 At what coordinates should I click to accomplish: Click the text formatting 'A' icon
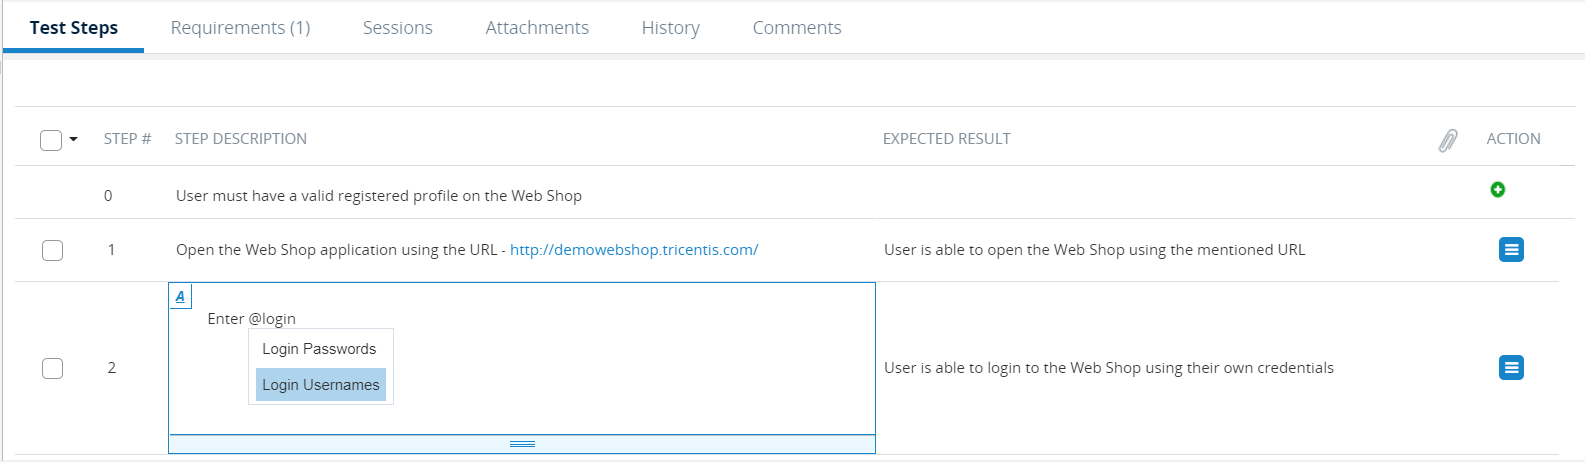pyautogui.click(x=180, y=296)
